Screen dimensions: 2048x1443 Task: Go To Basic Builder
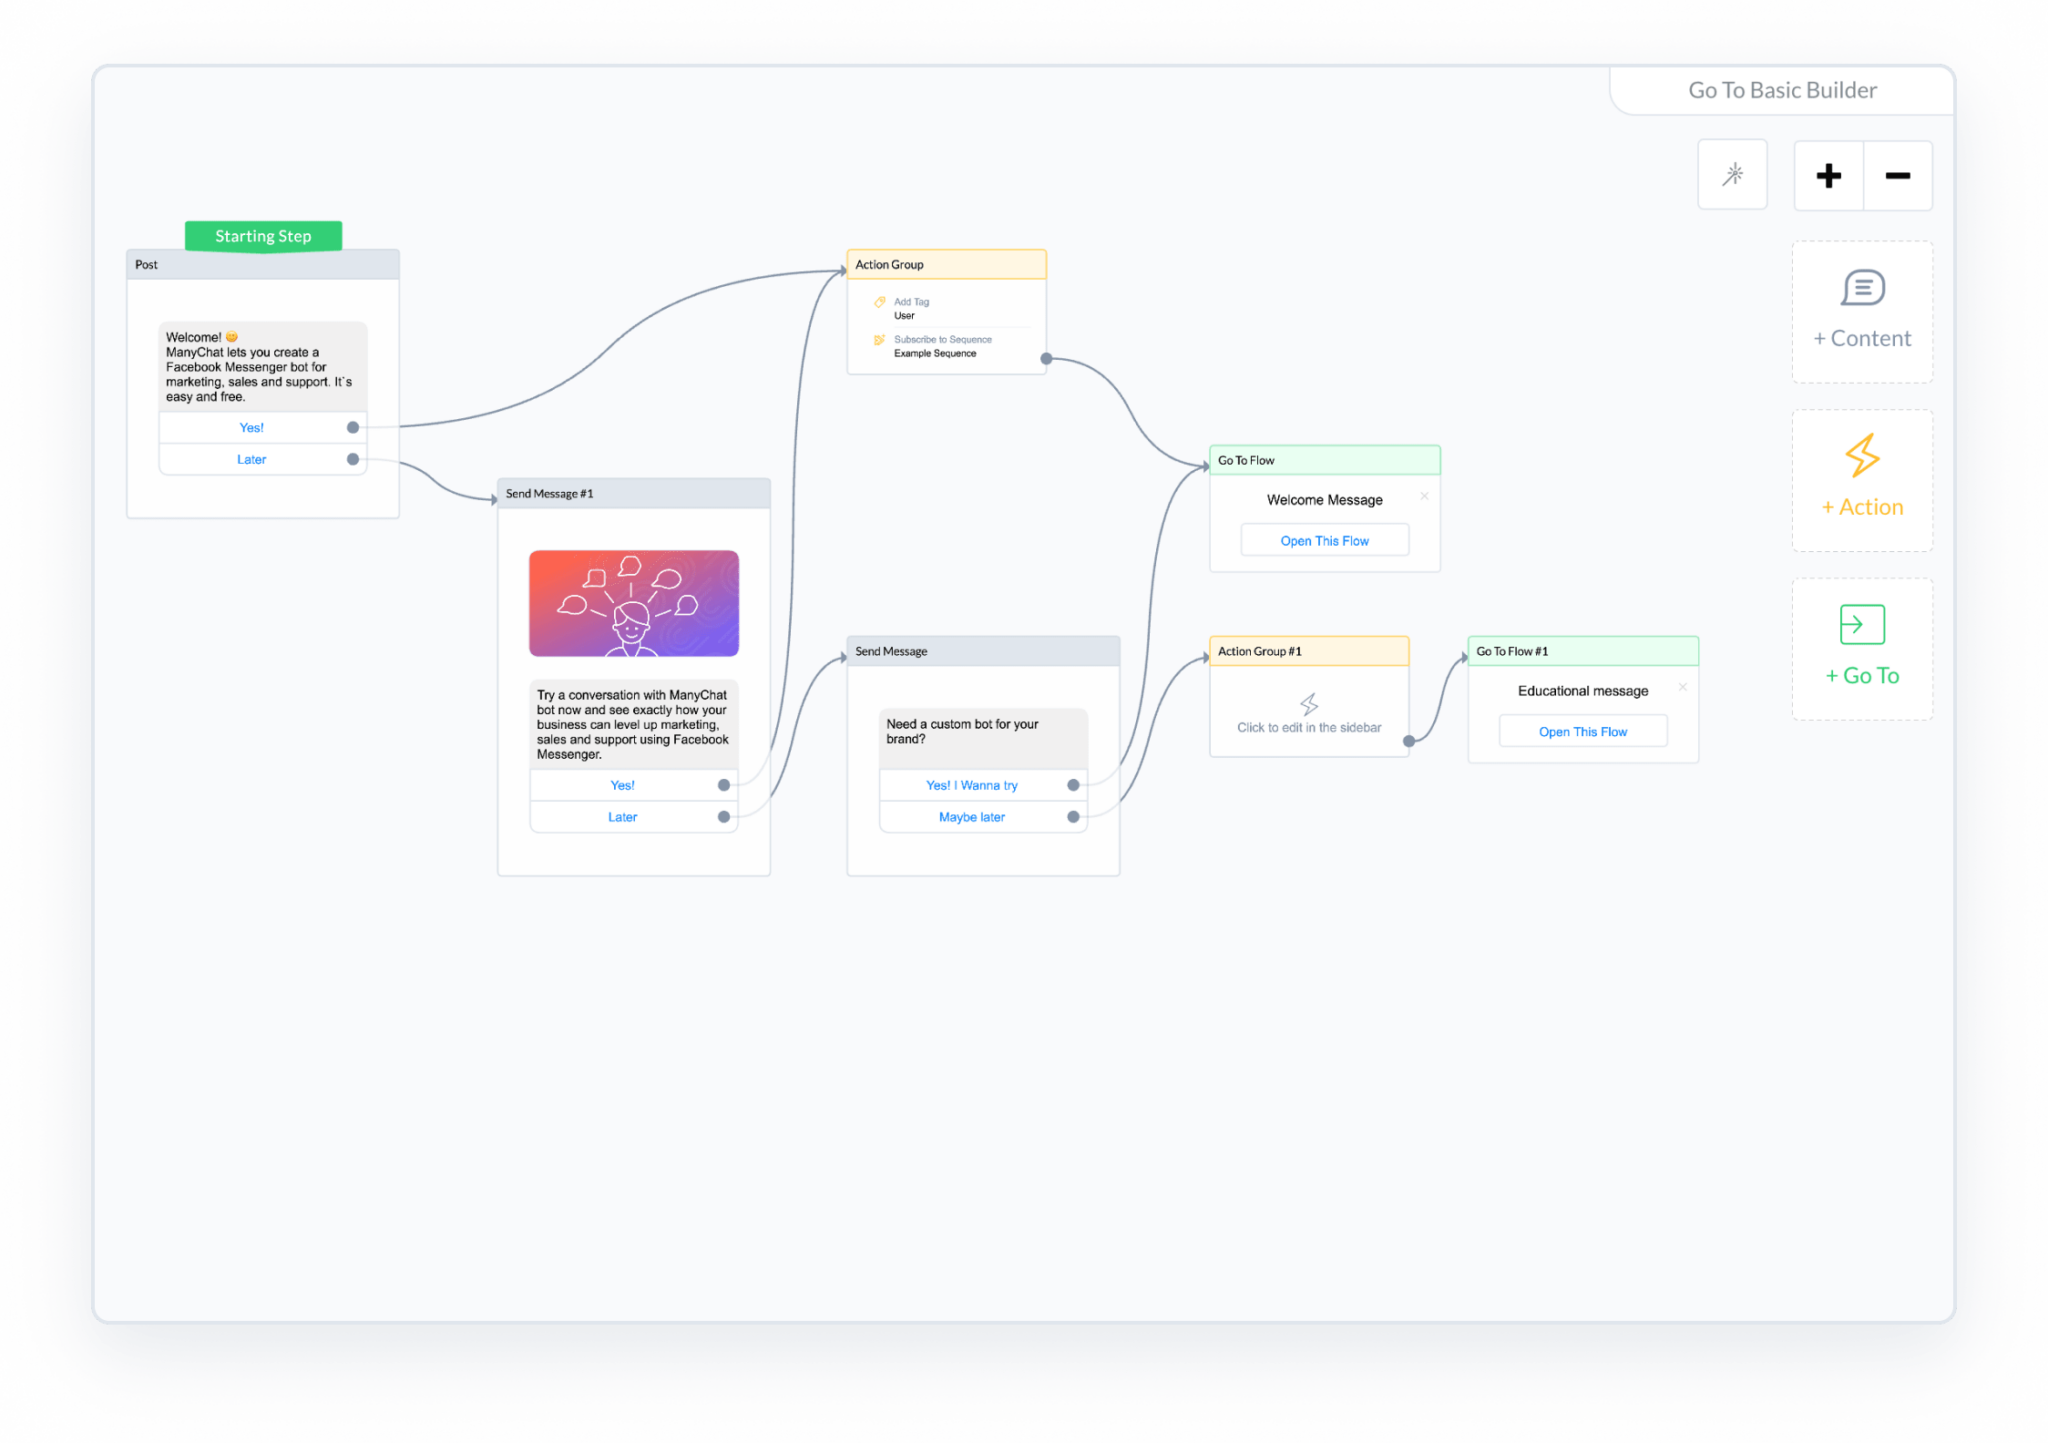click(1781, 90)
